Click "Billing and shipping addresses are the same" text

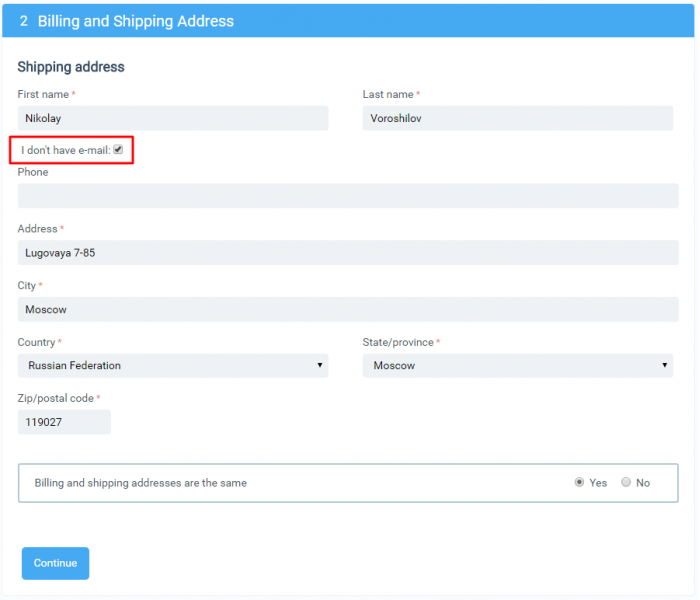(x=141, y=483)
